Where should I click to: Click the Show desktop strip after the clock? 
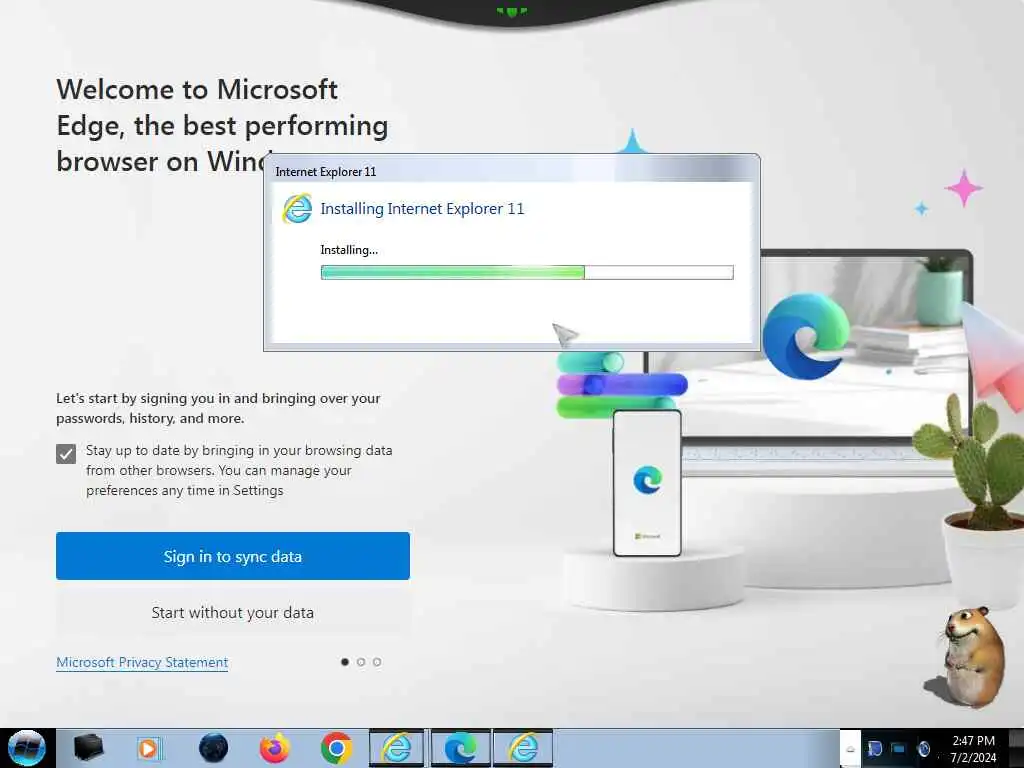[x=1016, y=748]
